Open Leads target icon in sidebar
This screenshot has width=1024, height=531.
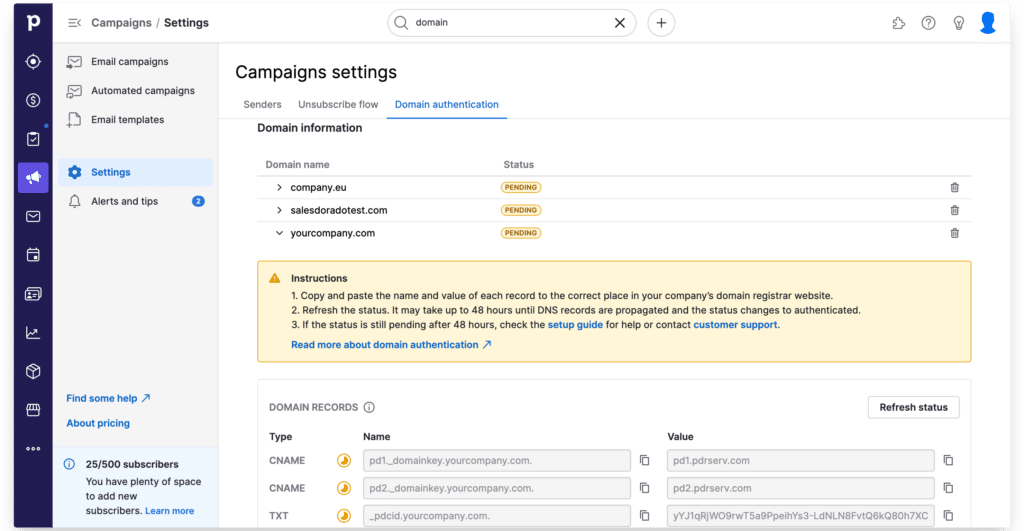tap(33, 61)
